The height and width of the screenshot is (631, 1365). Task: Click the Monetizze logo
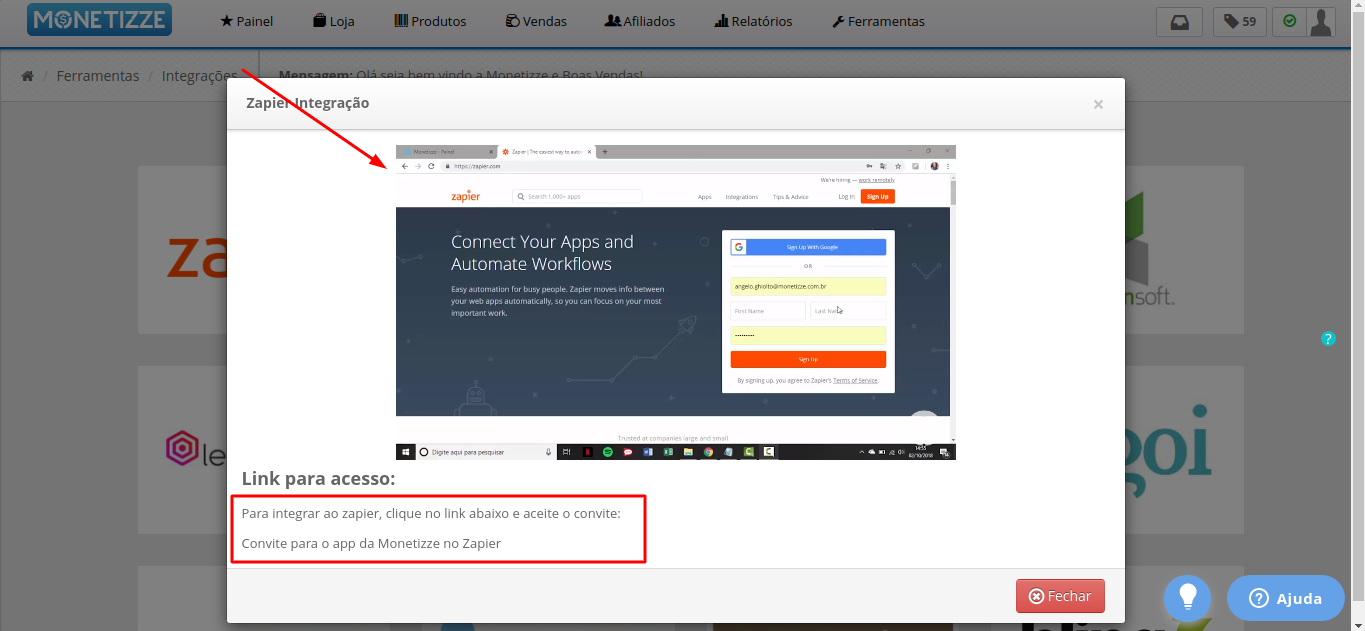point(99,20)
